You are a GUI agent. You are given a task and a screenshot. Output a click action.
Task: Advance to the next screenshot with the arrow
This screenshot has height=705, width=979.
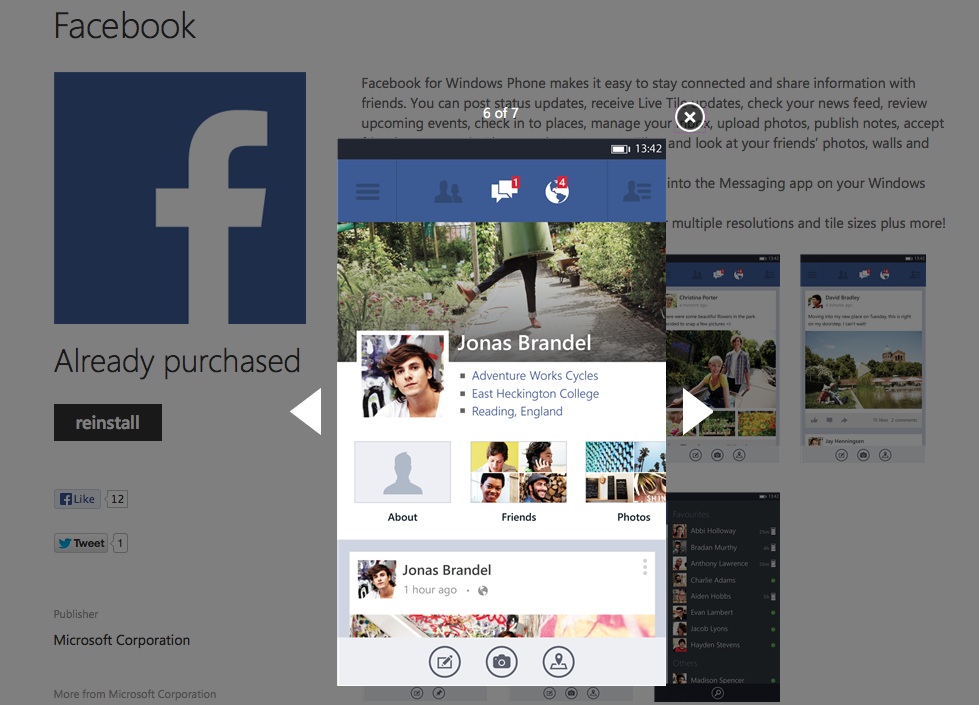pos(693,411)
